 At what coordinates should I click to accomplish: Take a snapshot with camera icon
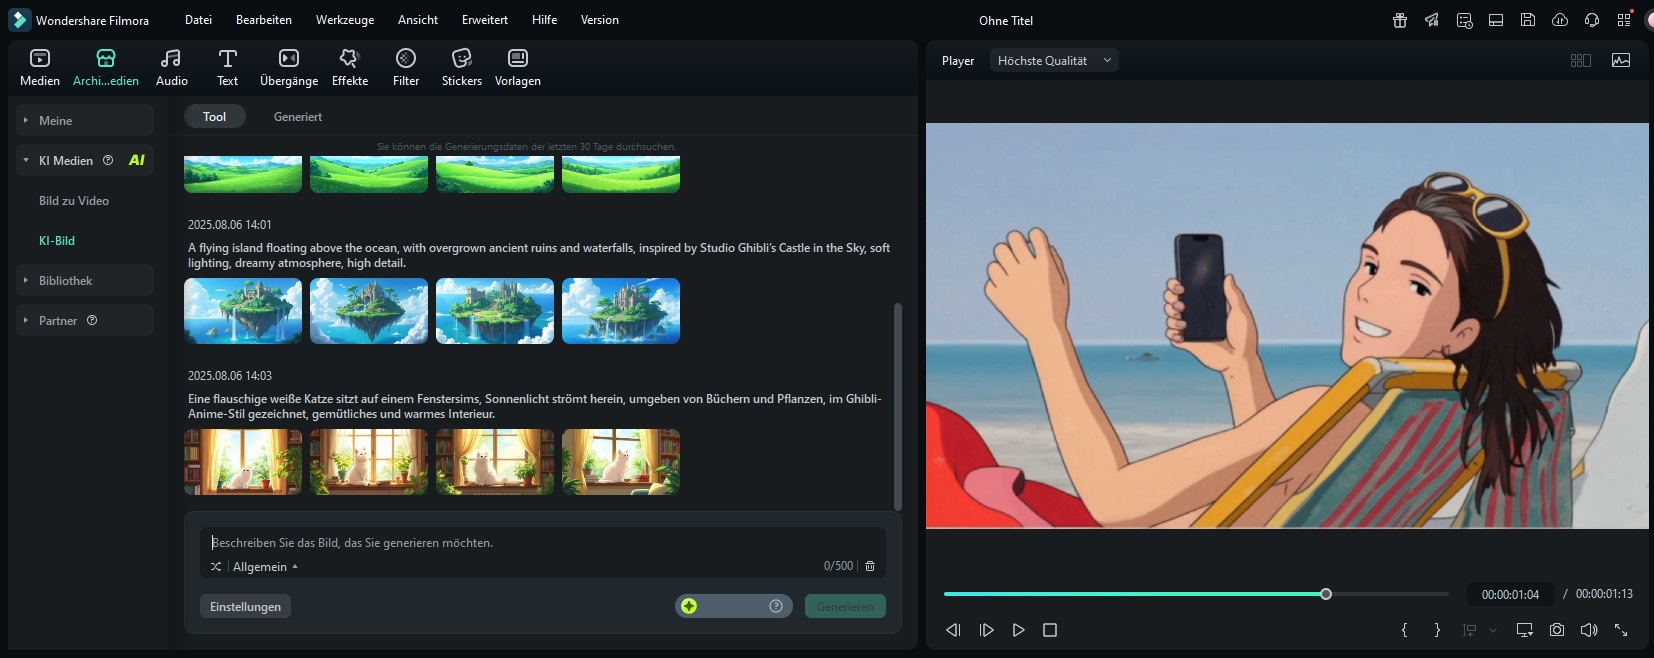coord(1557,630)
